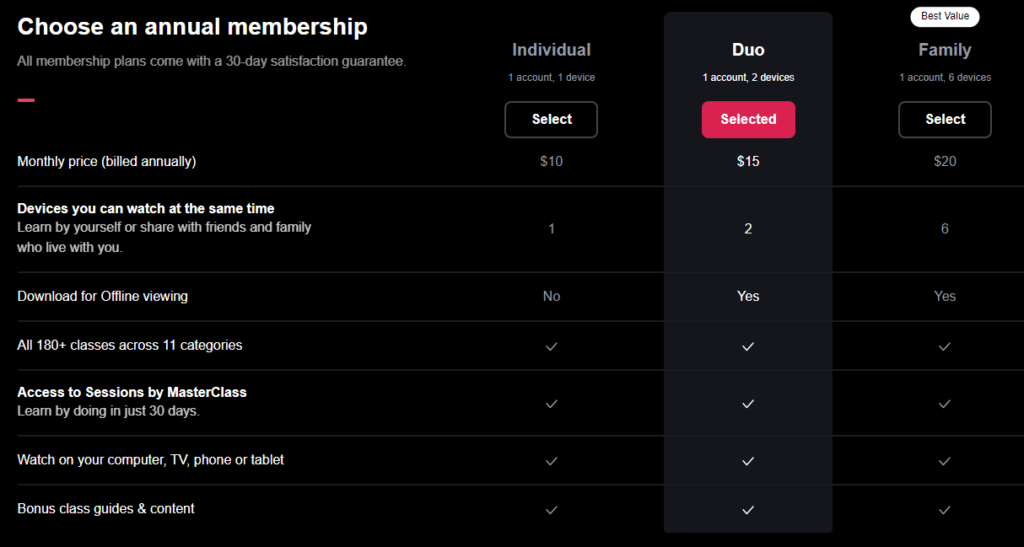Screen dimensions: 1024x547
Task: Click Family checkmark for All 180+ classes
Action: [x=945, y=346]
